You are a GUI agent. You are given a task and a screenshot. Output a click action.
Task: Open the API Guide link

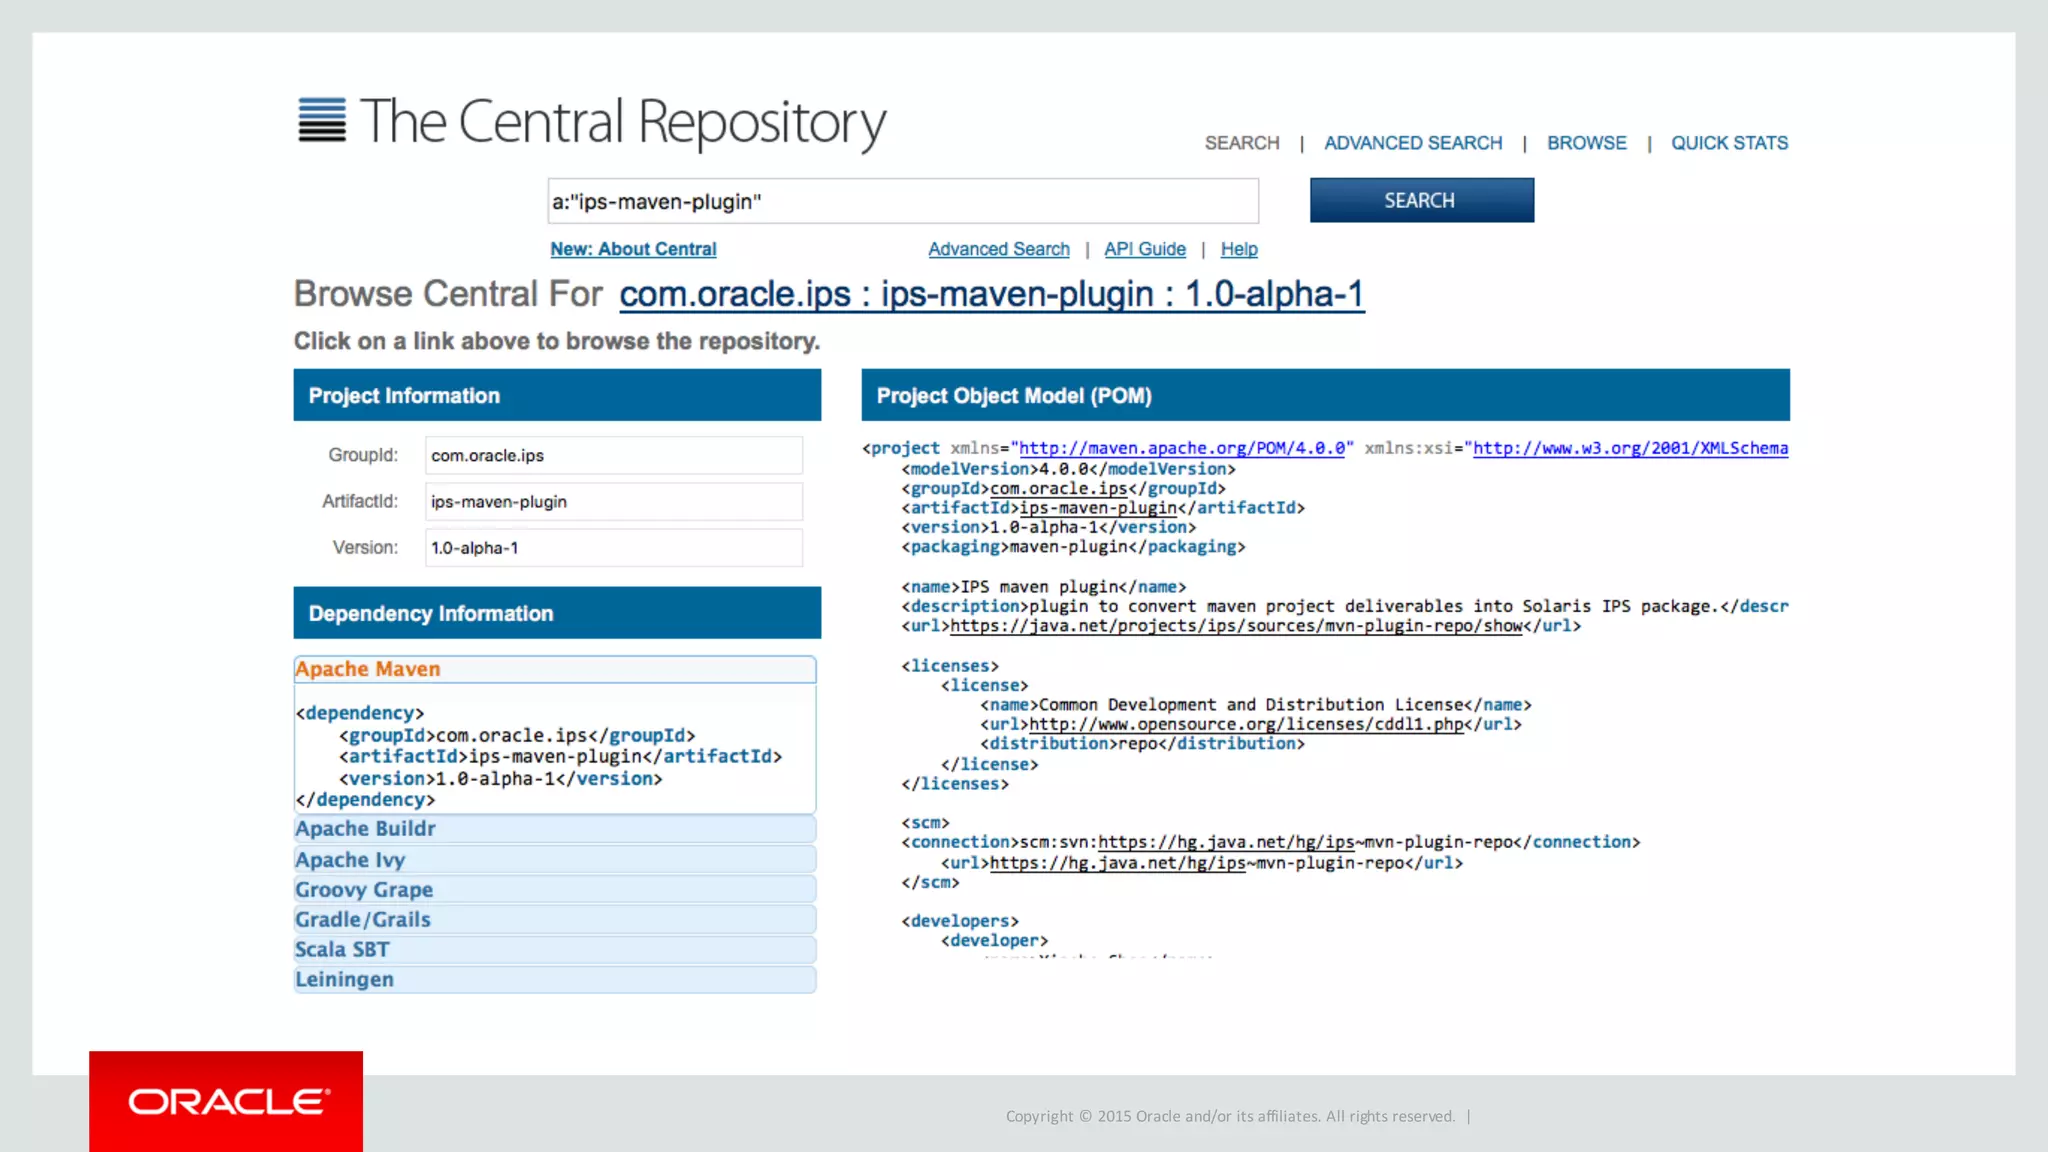[1144, 249]
